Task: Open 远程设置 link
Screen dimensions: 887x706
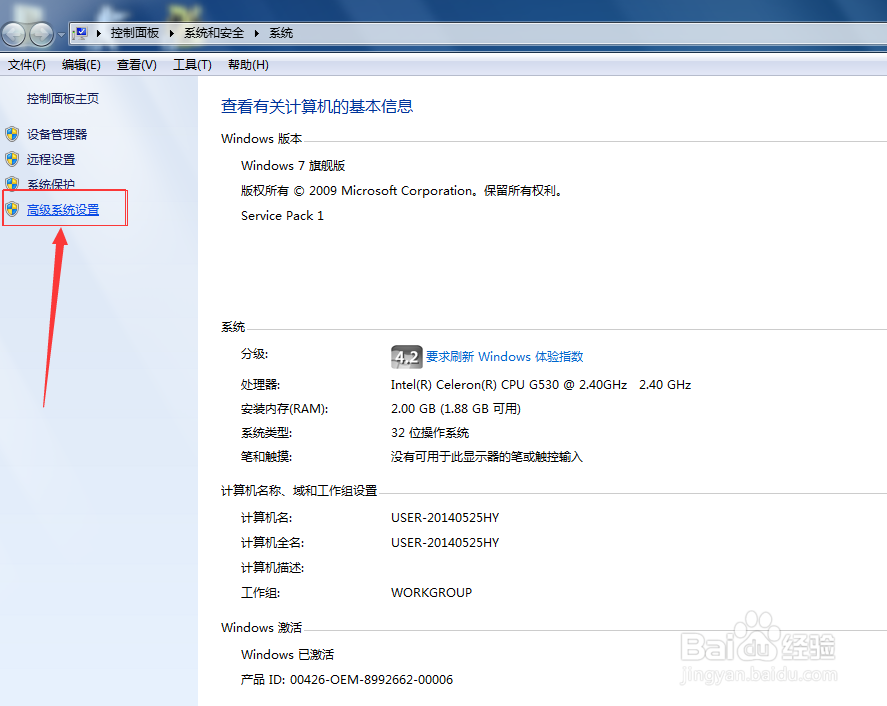Action: pos(51,160)
